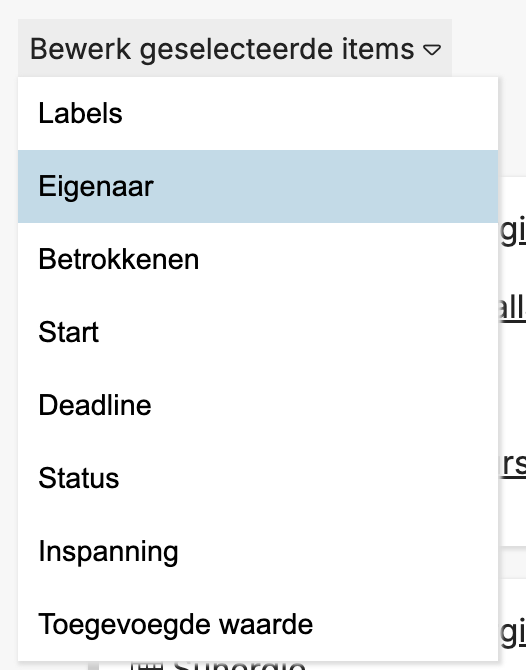Viewport: 526px width, 670px height.
Task: Open the cut-off link beside the Status row
Action: click(x=513, y=464)
